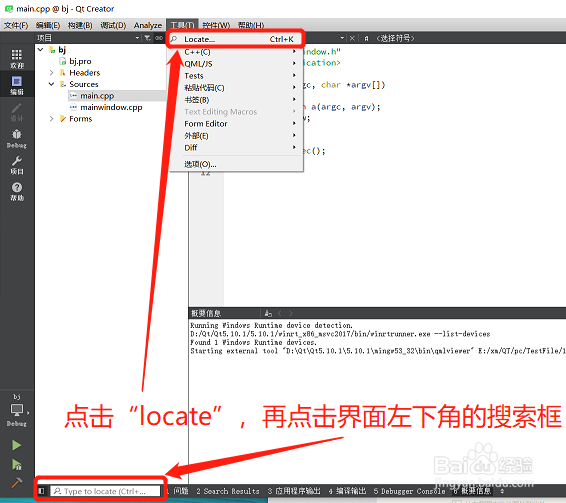Open the Form Editor submenu
Viewport: 566px width, 503px height.
[x=236, y=123]
